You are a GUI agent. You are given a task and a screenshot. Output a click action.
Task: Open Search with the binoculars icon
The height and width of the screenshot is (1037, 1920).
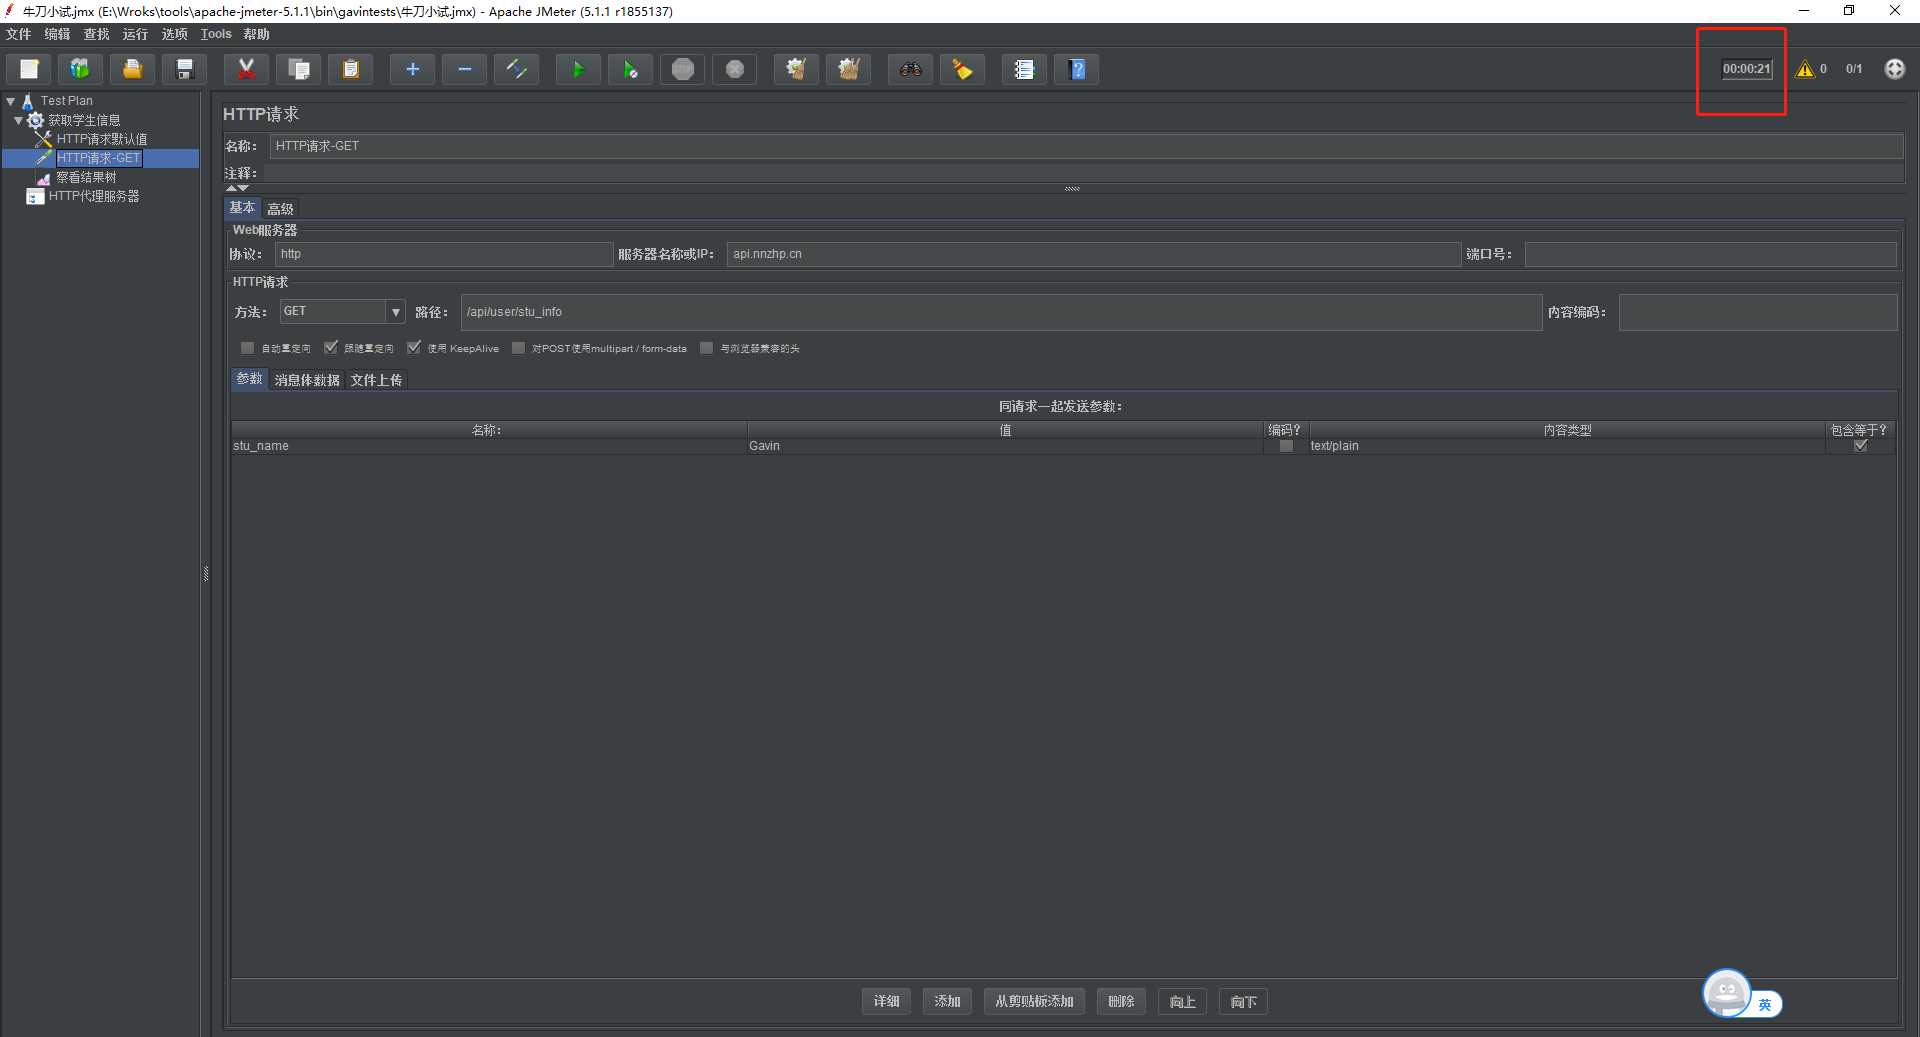(x=910, y=69)
